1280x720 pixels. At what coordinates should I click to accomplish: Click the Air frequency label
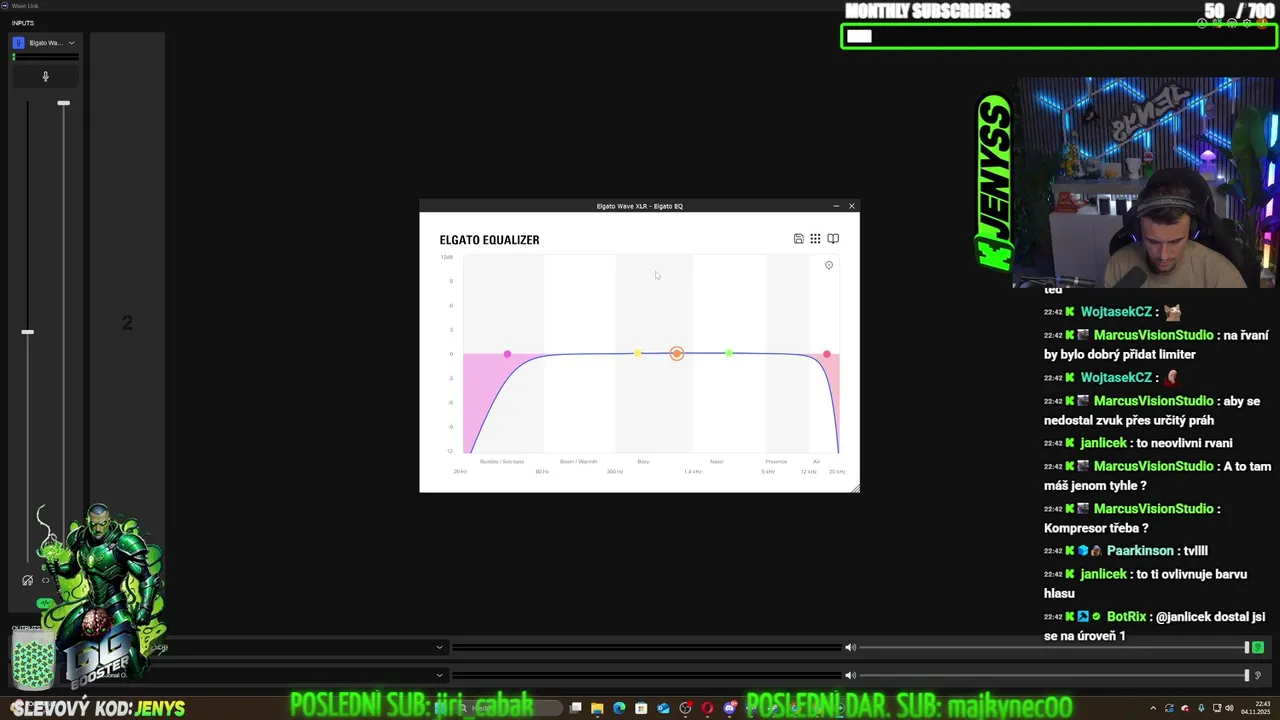[816, 462]
